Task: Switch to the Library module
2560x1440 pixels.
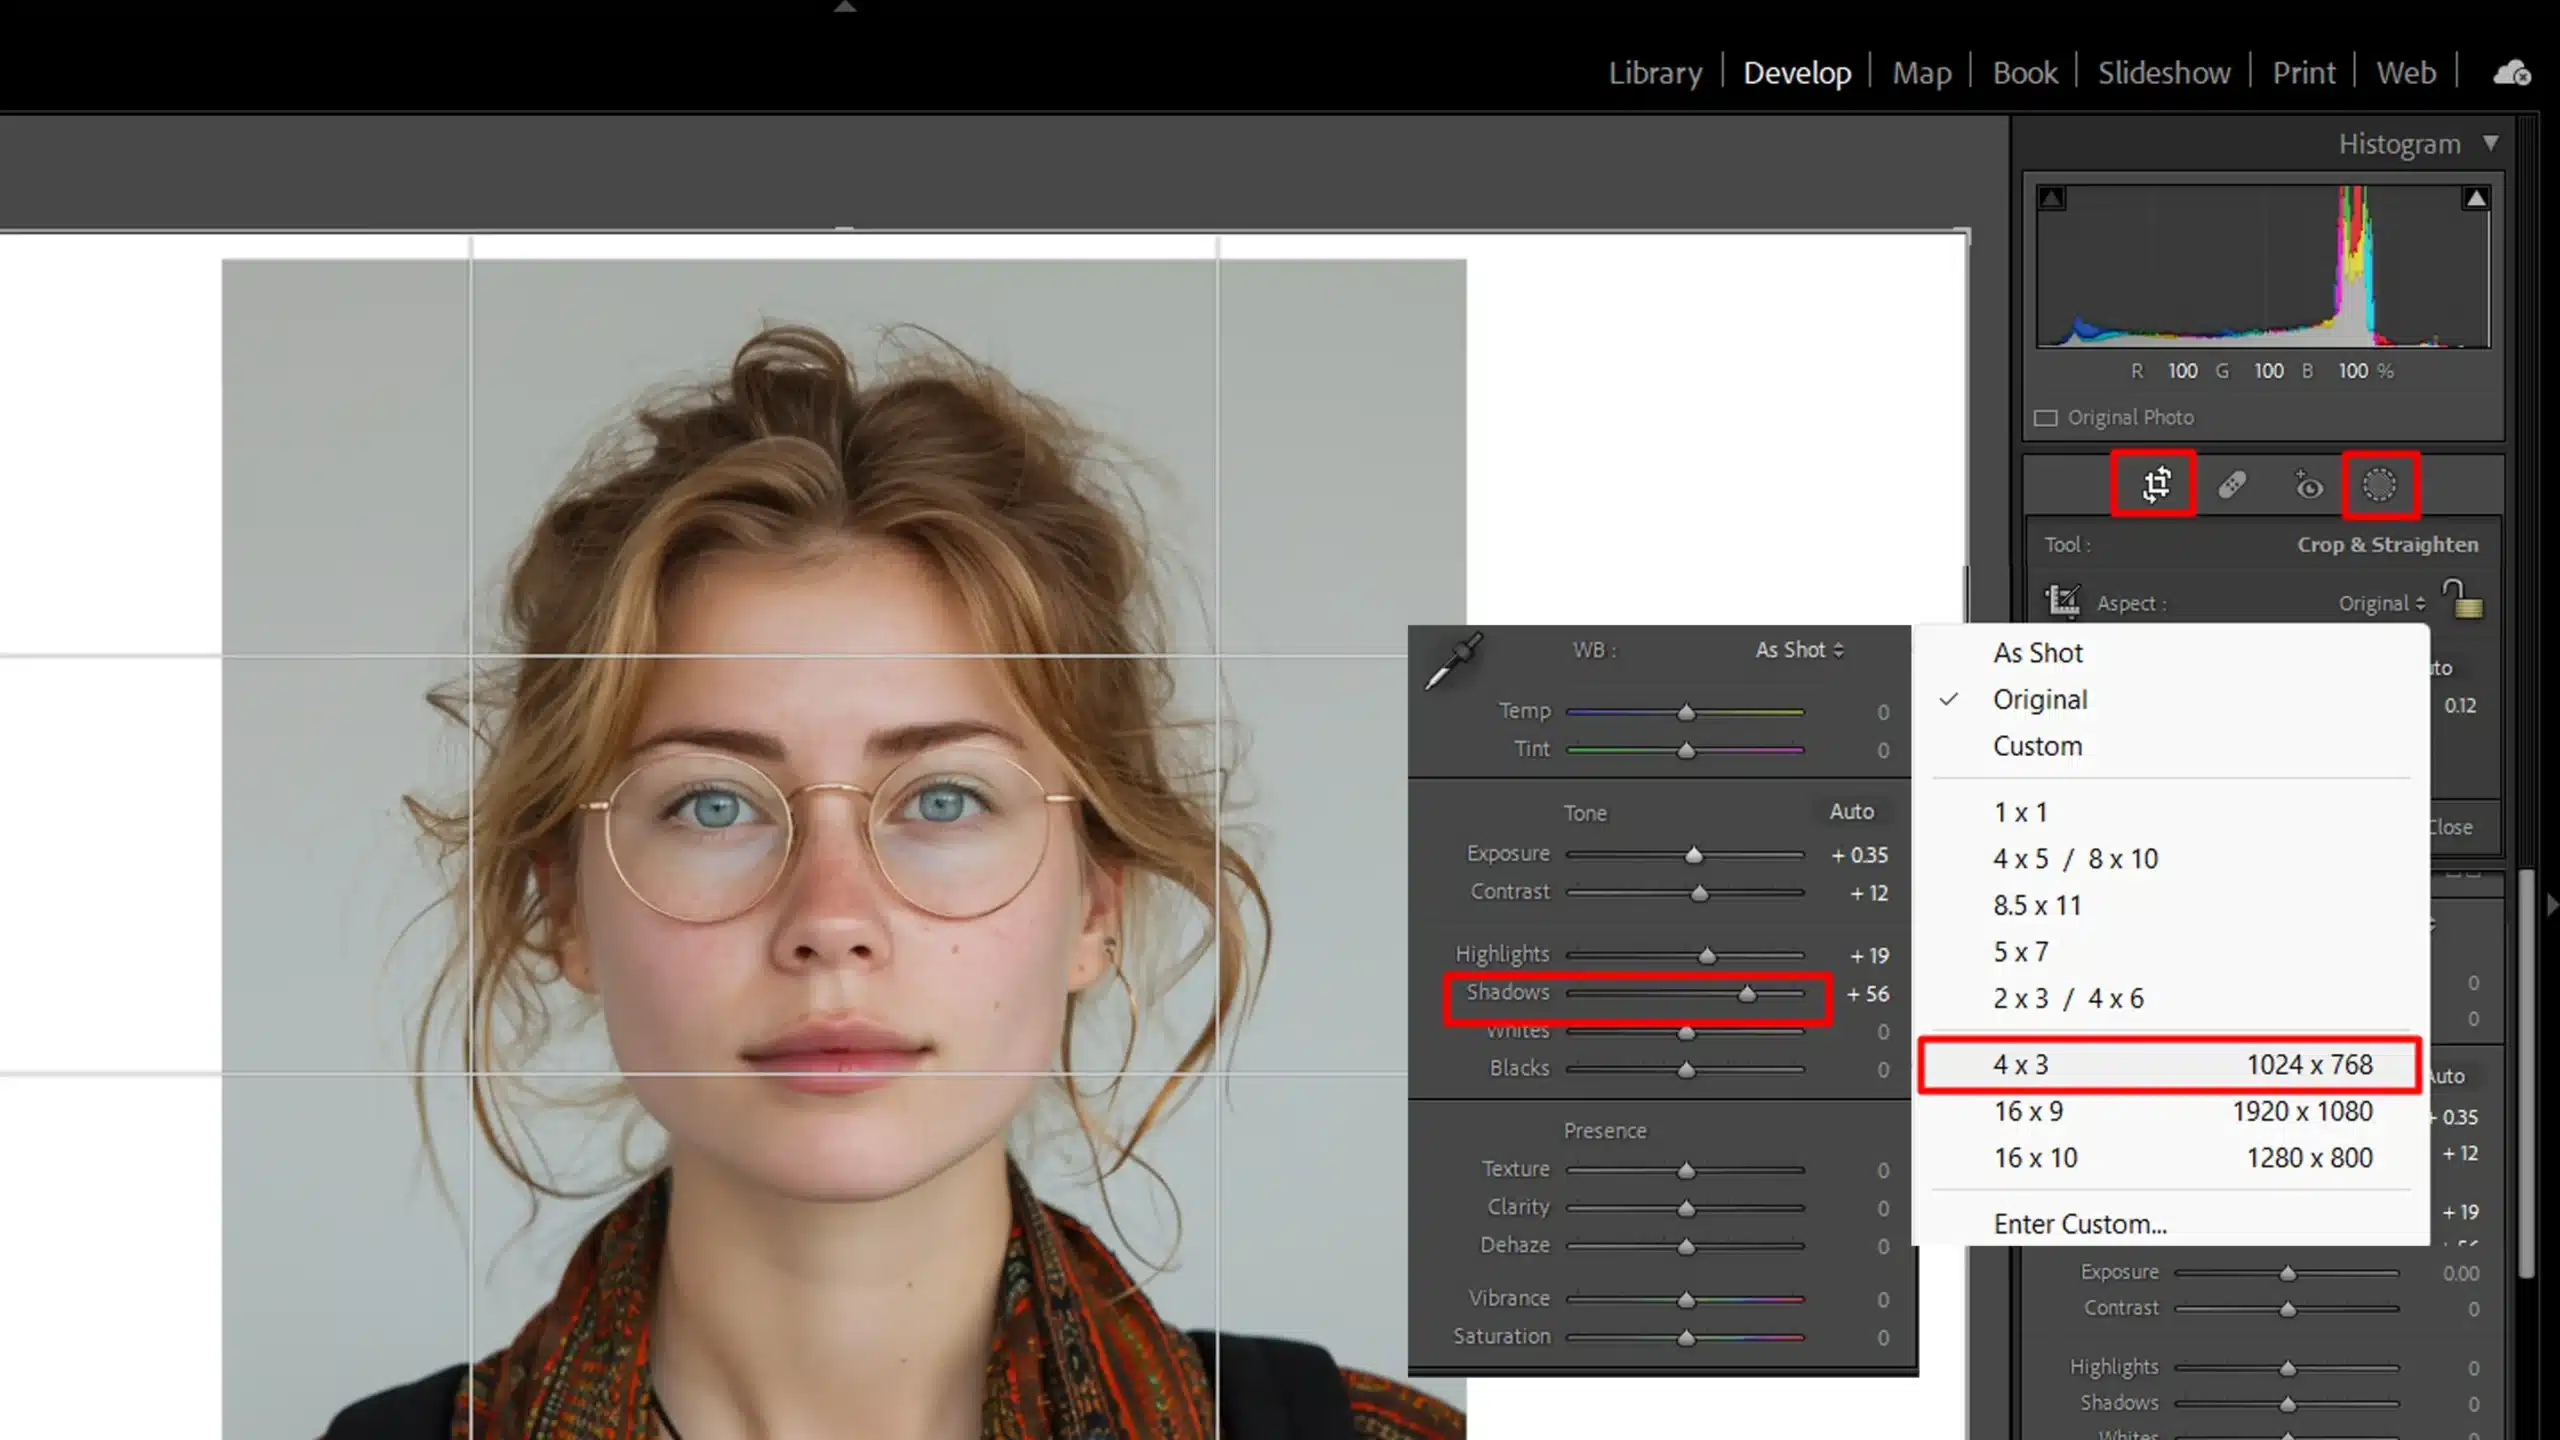Action: (x=1655, y=73)
